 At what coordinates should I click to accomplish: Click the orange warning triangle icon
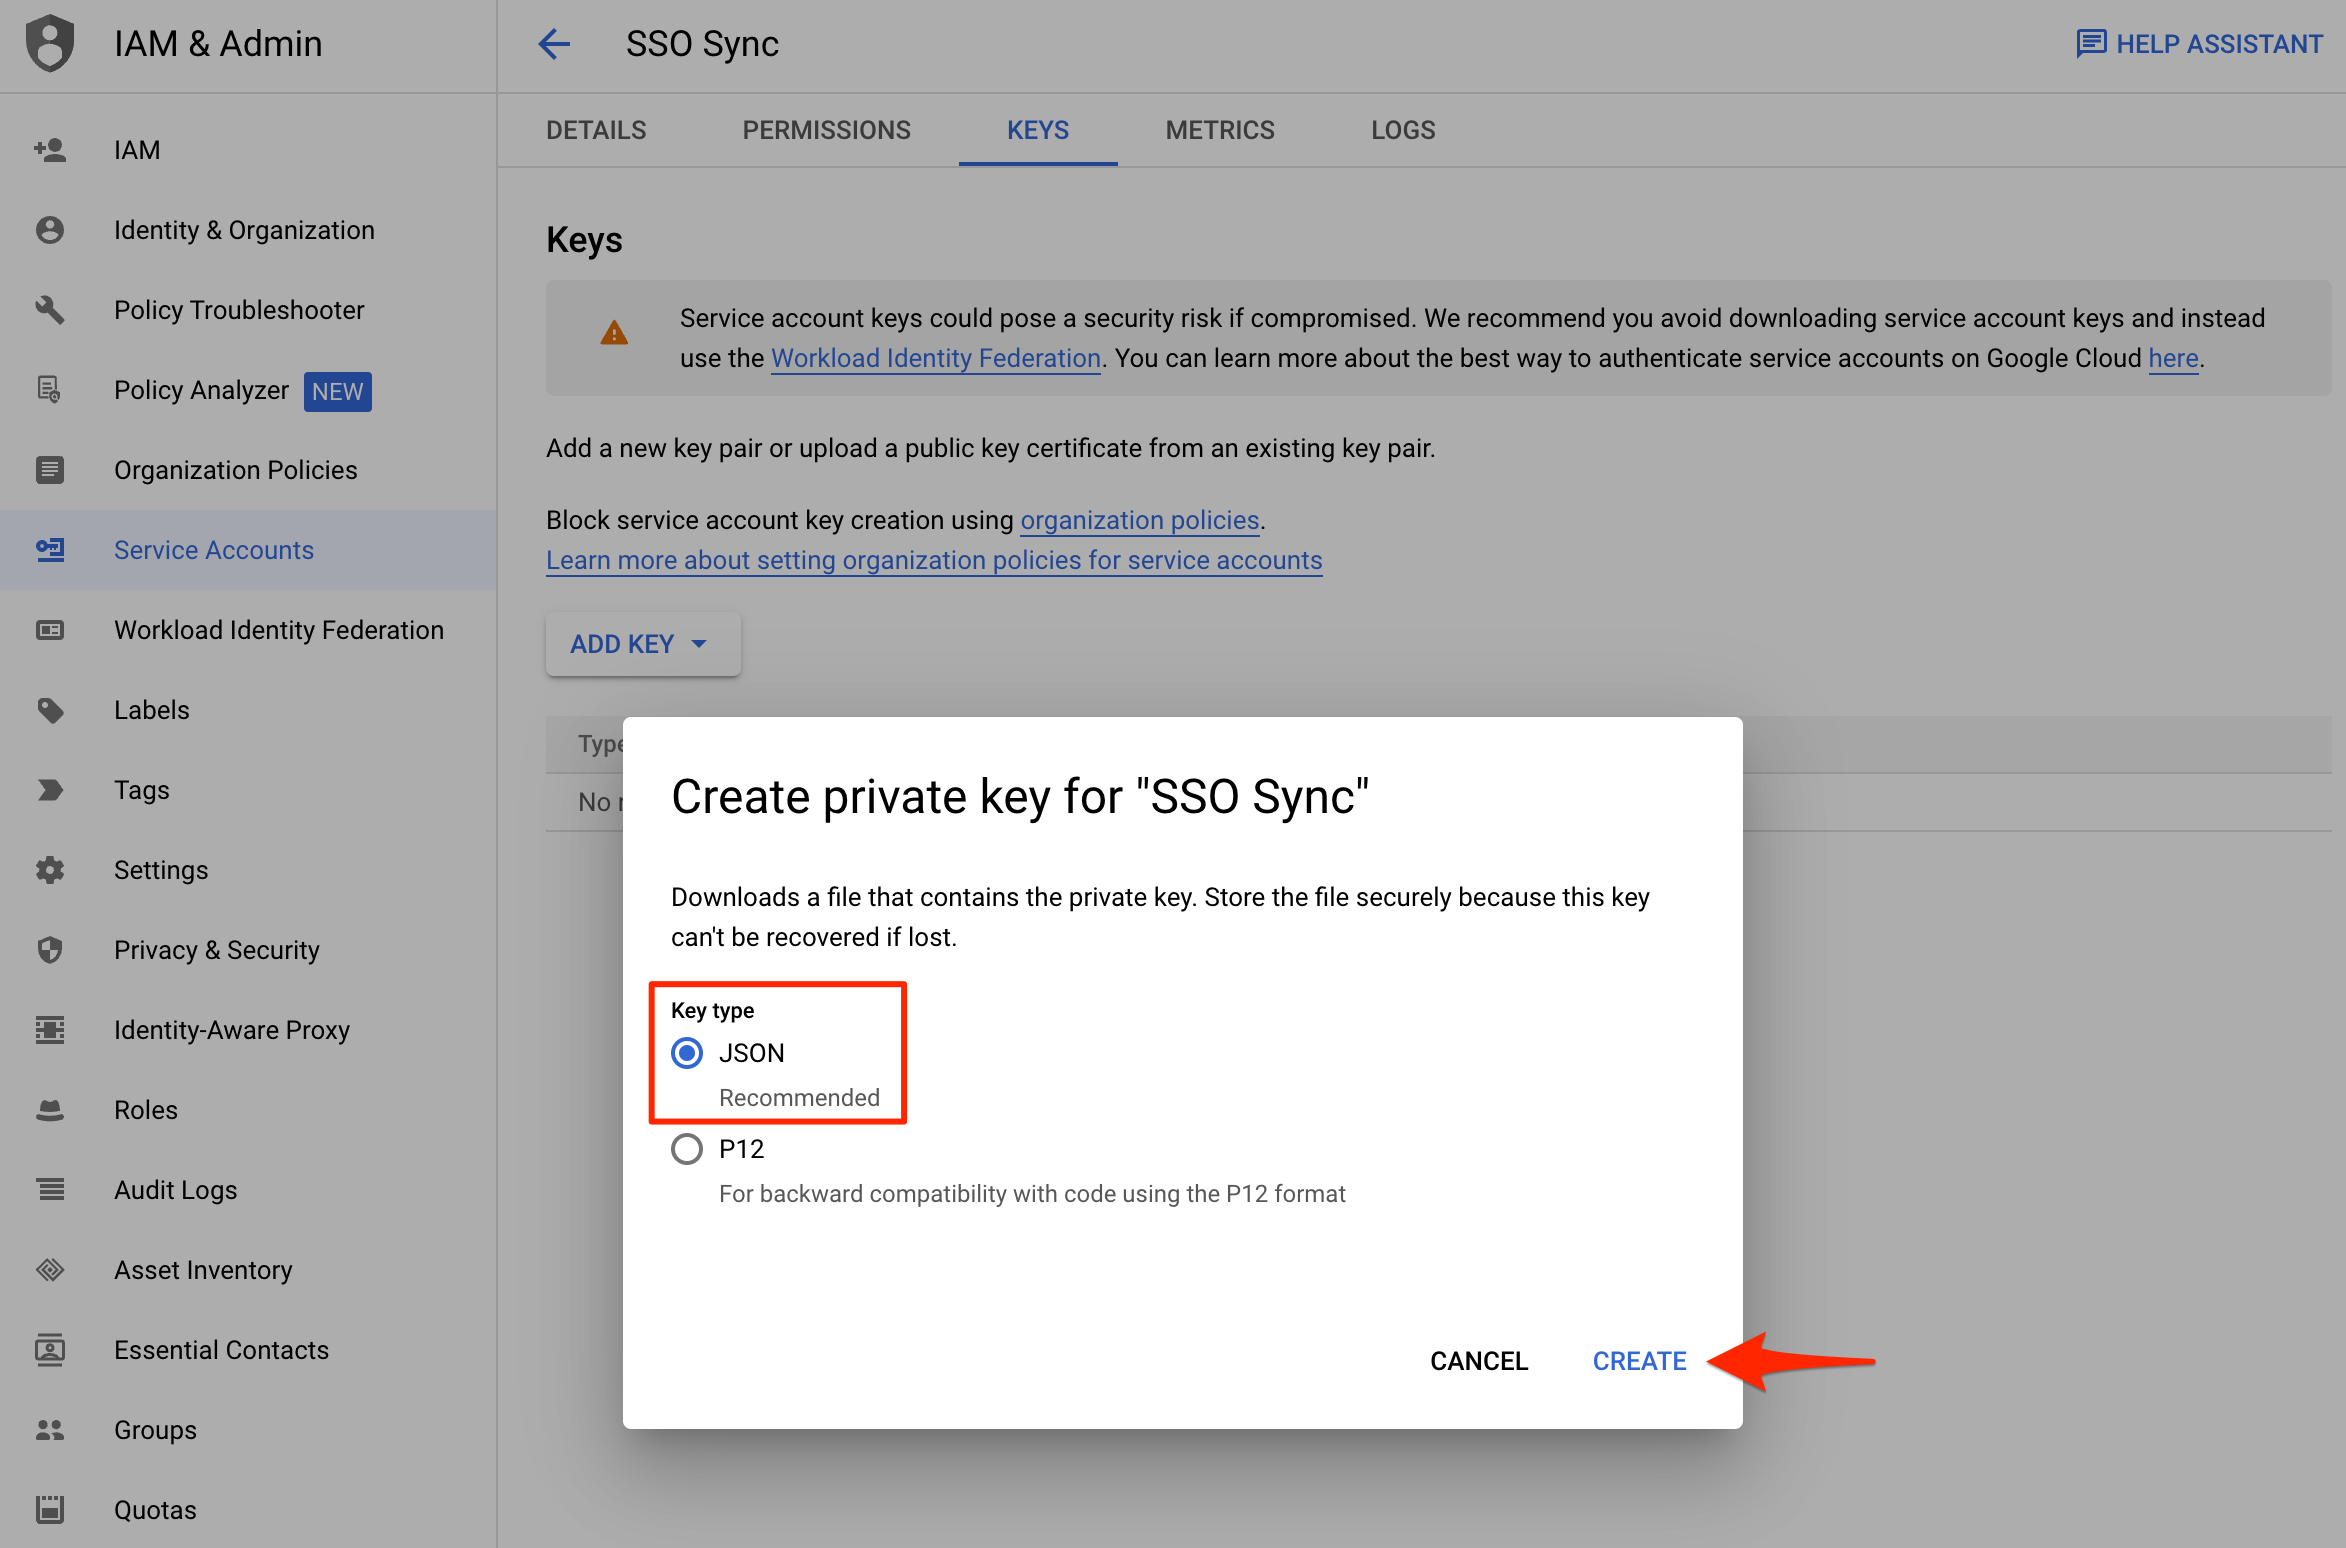click(x=614, y=333)
